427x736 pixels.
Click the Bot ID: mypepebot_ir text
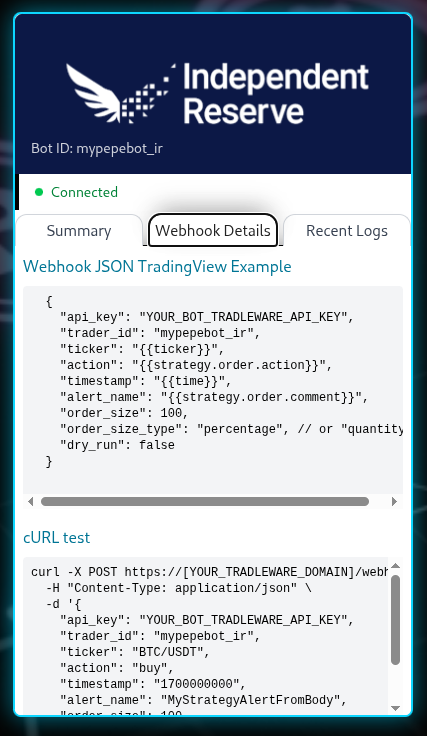tap(97, 148)
